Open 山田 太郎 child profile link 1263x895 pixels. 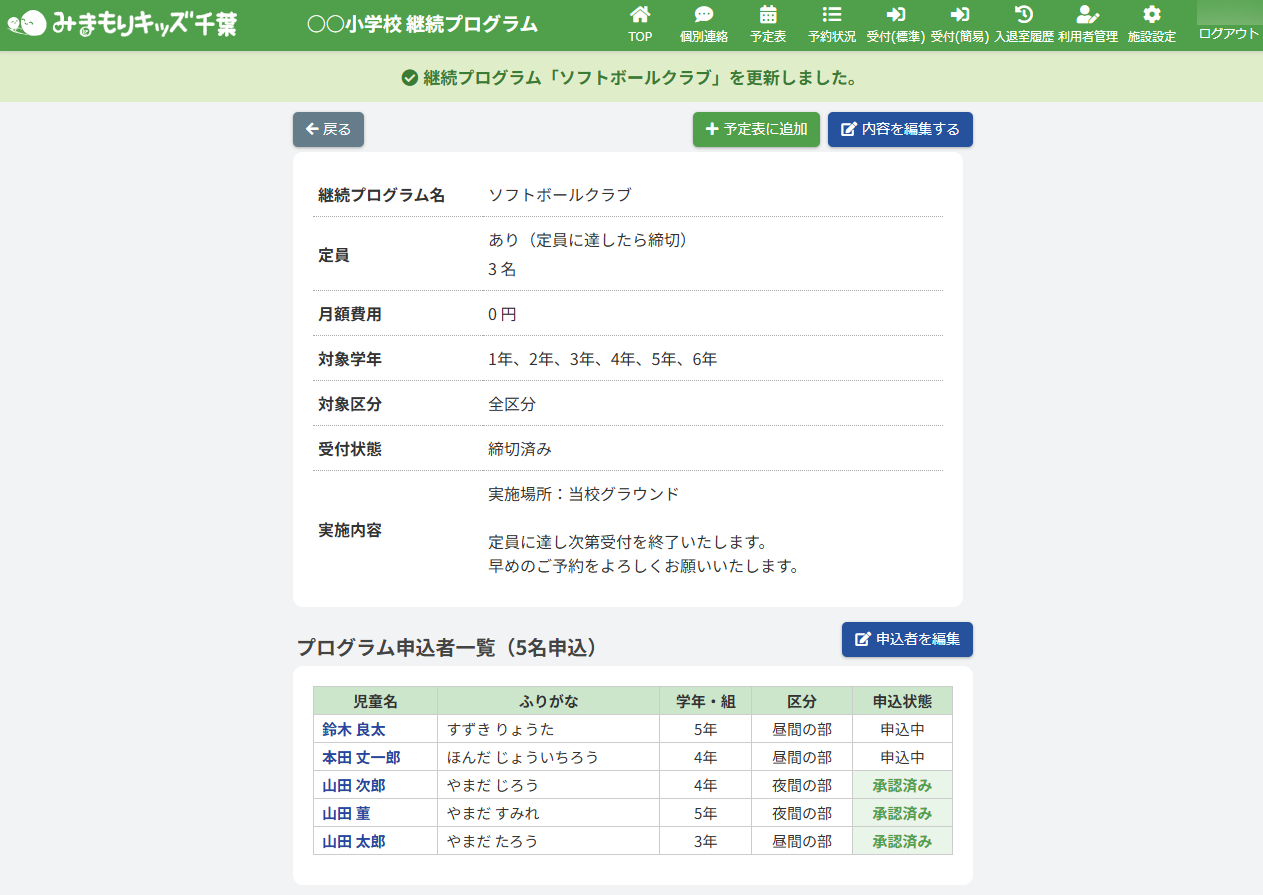coord(354,841)
